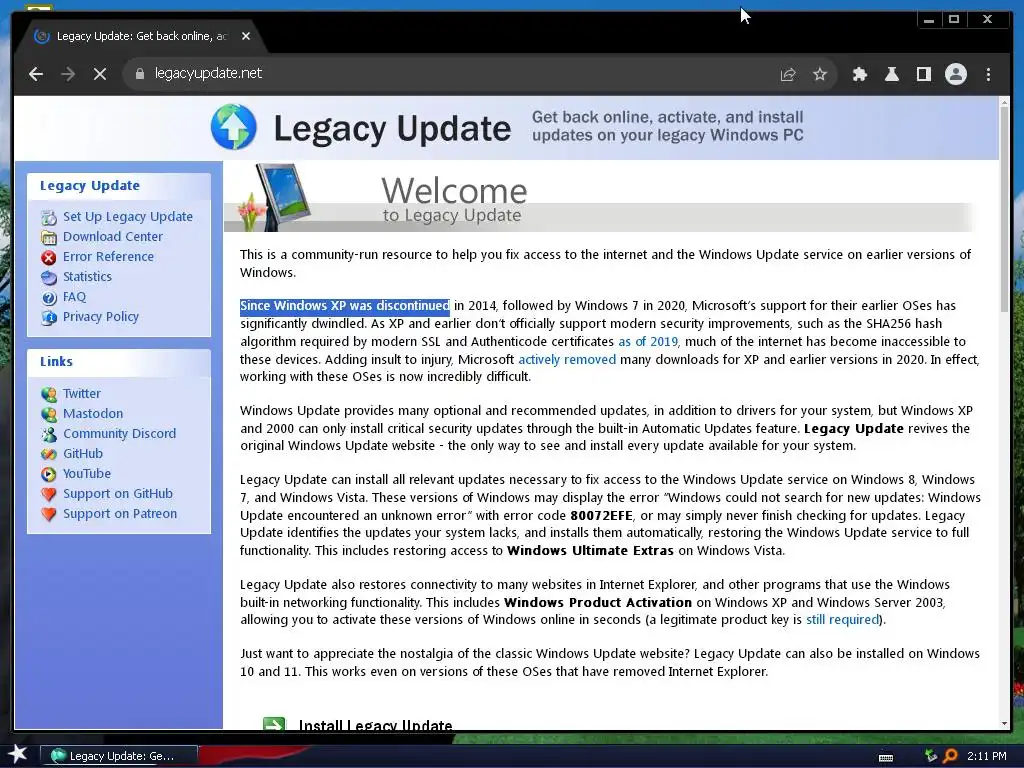Click the Legacy Update site title heading
This screenshot has height=768, width=1024.
(x=392, y=128)
